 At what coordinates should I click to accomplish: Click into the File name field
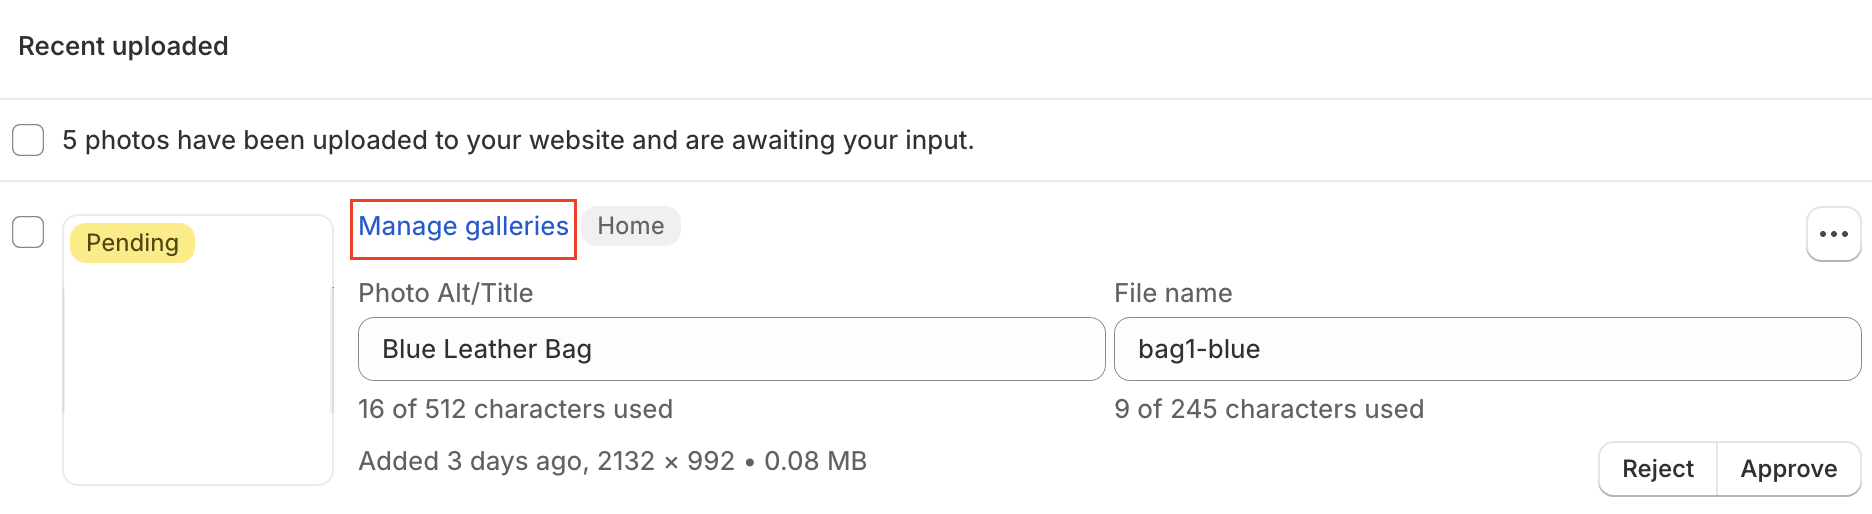(1486, 349)
